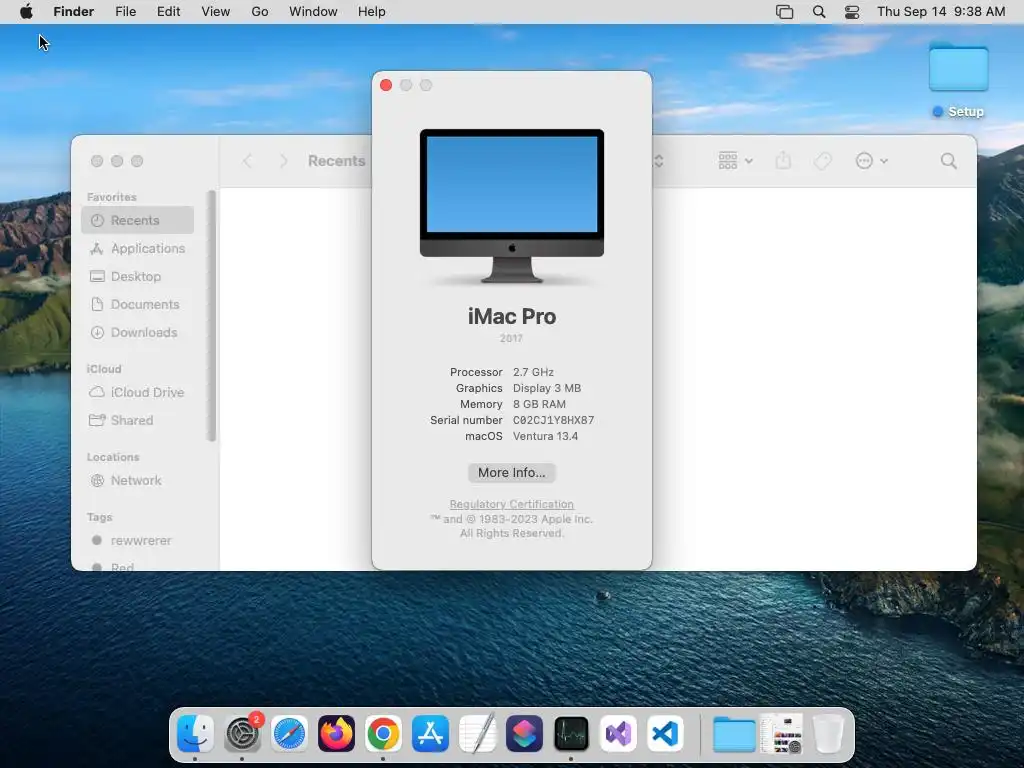
Task: Open the Finder menu in the menu bar
Action: coord(73,12)
